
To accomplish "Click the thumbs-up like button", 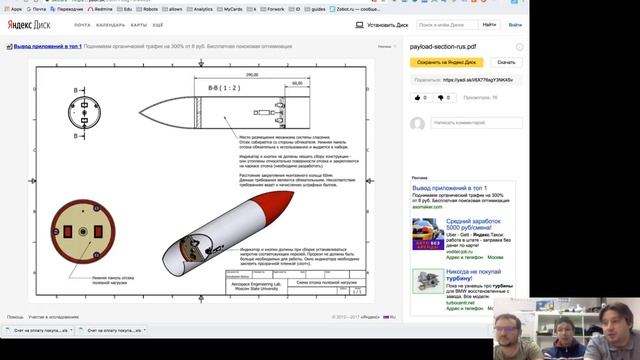I will pos(421,98).
